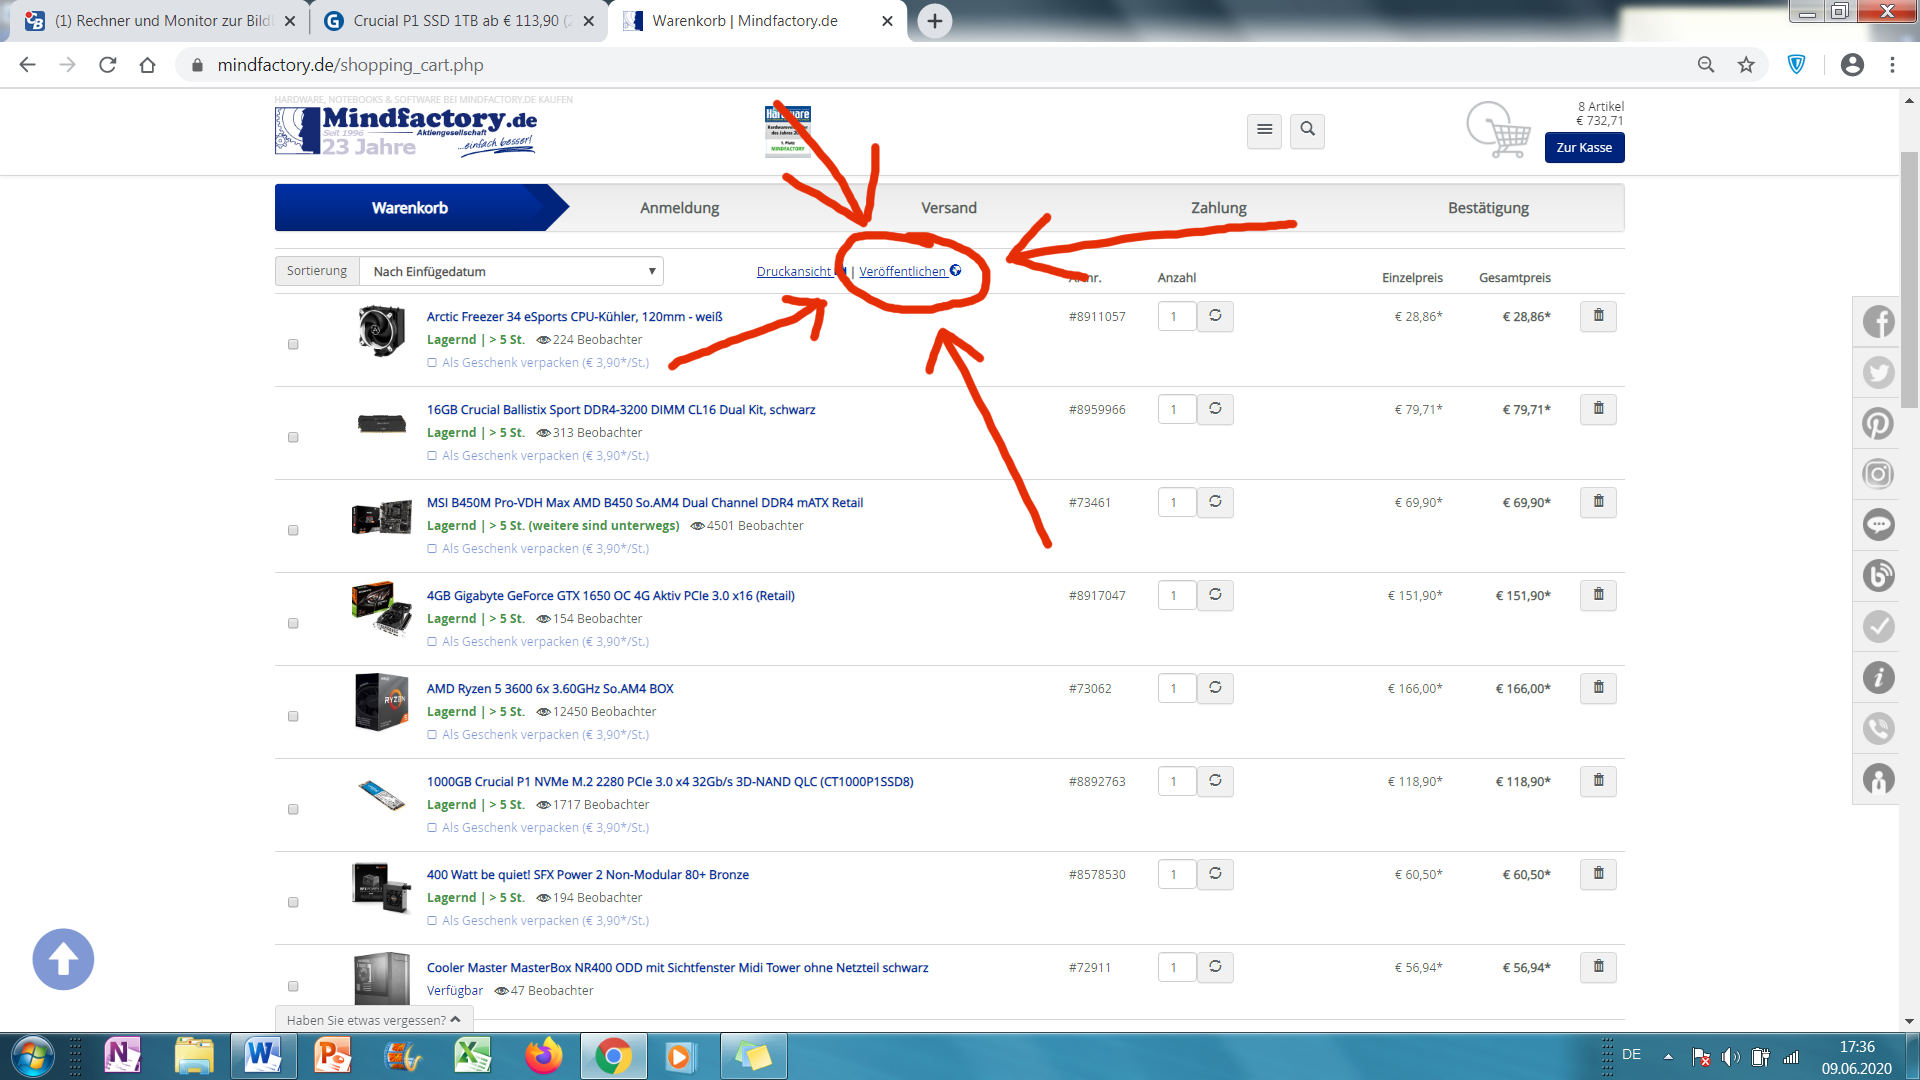
Task: Go to the Versand checkout step
Action: pyautogui.click(x=949, y=208)
